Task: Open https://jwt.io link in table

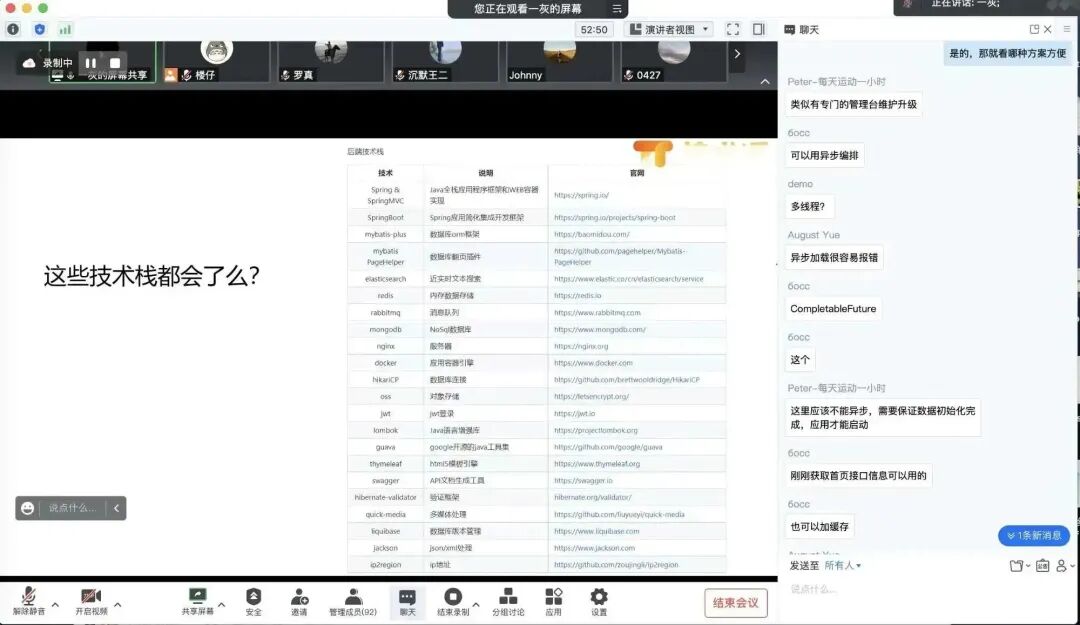Action: click(x=574, y=413)
